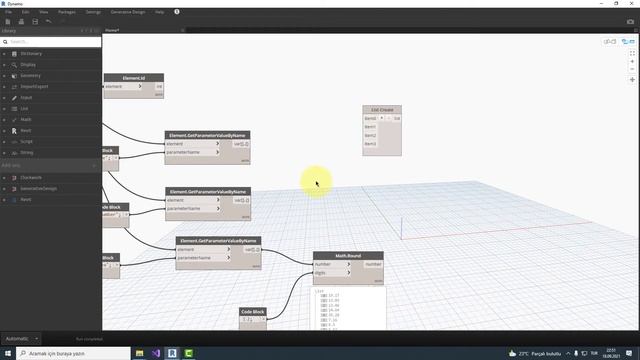Click the zoom in plus icon
640x360 pixels.
click(632, 62)
